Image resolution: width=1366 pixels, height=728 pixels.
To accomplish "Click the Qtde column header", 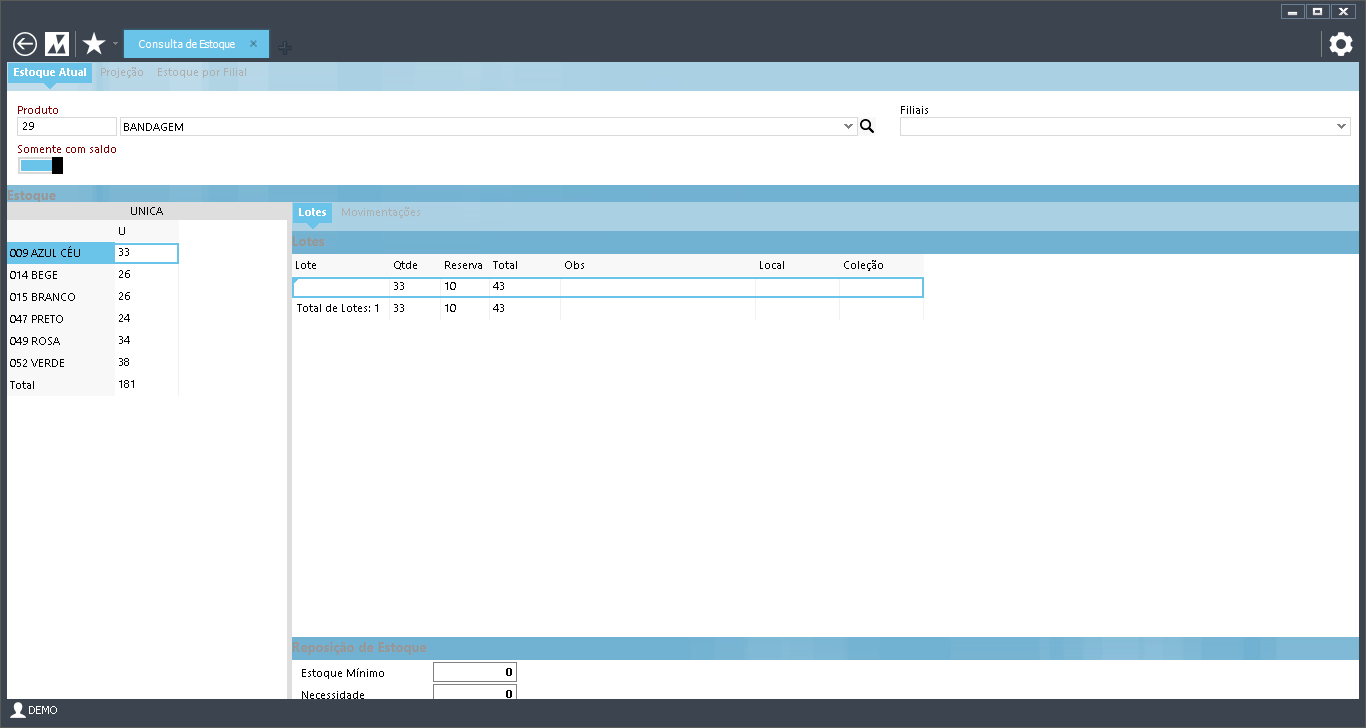I will (405, 266).
